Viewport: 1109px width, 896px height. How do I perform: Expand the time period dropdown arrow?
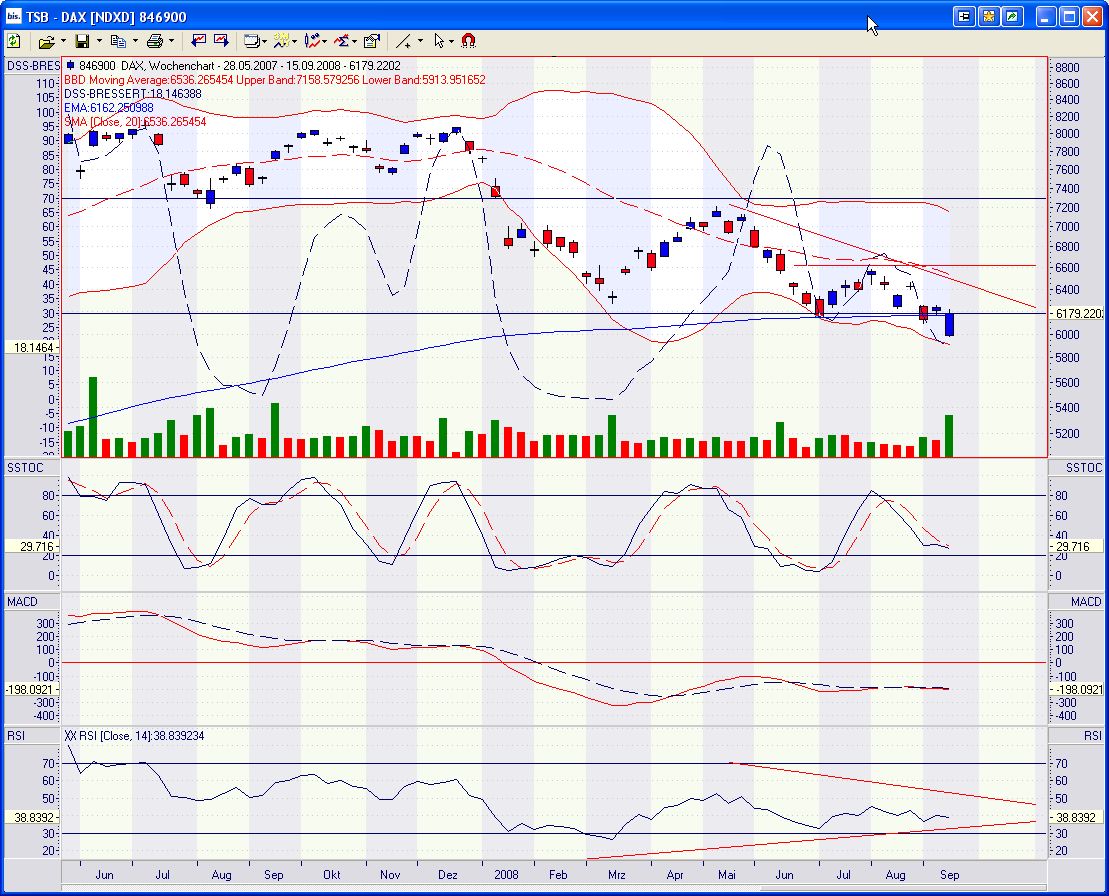tap(294, 41)
